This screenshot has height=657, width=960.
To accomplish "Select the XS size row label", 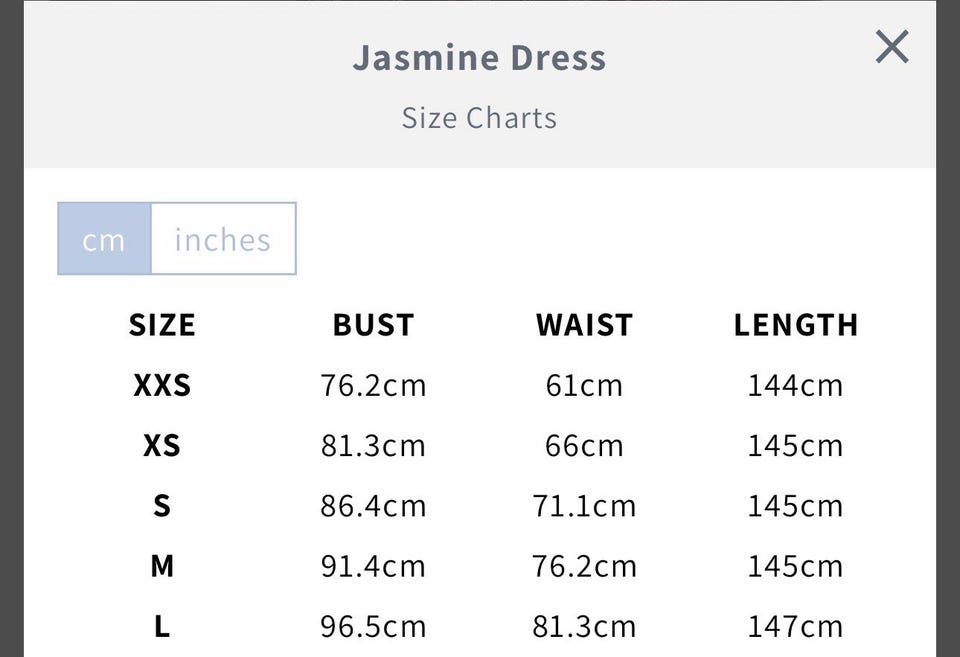I will click(162, 445).
